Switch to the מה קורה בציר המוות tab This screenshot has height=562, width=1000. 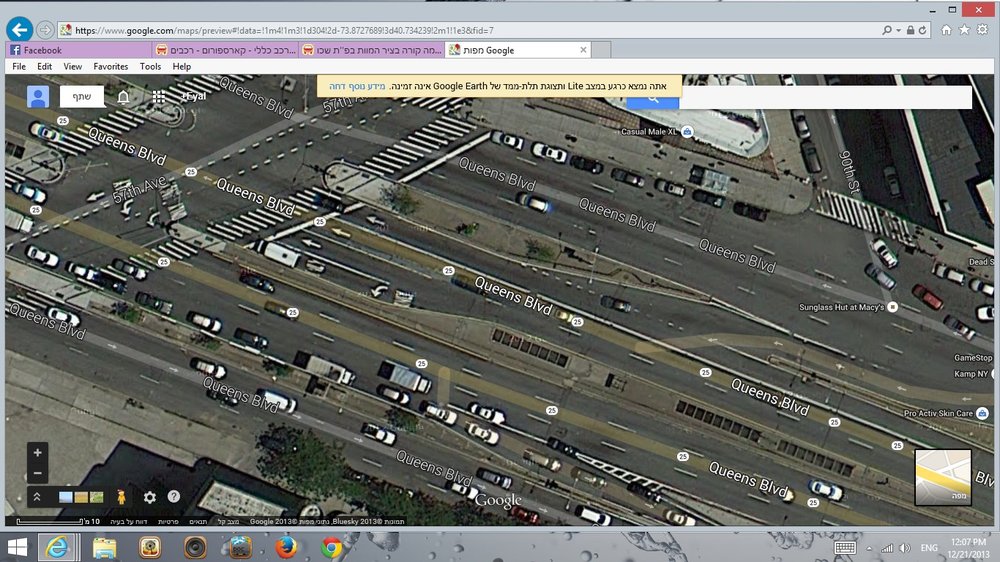pyautogui.click(x=371, y=50)
